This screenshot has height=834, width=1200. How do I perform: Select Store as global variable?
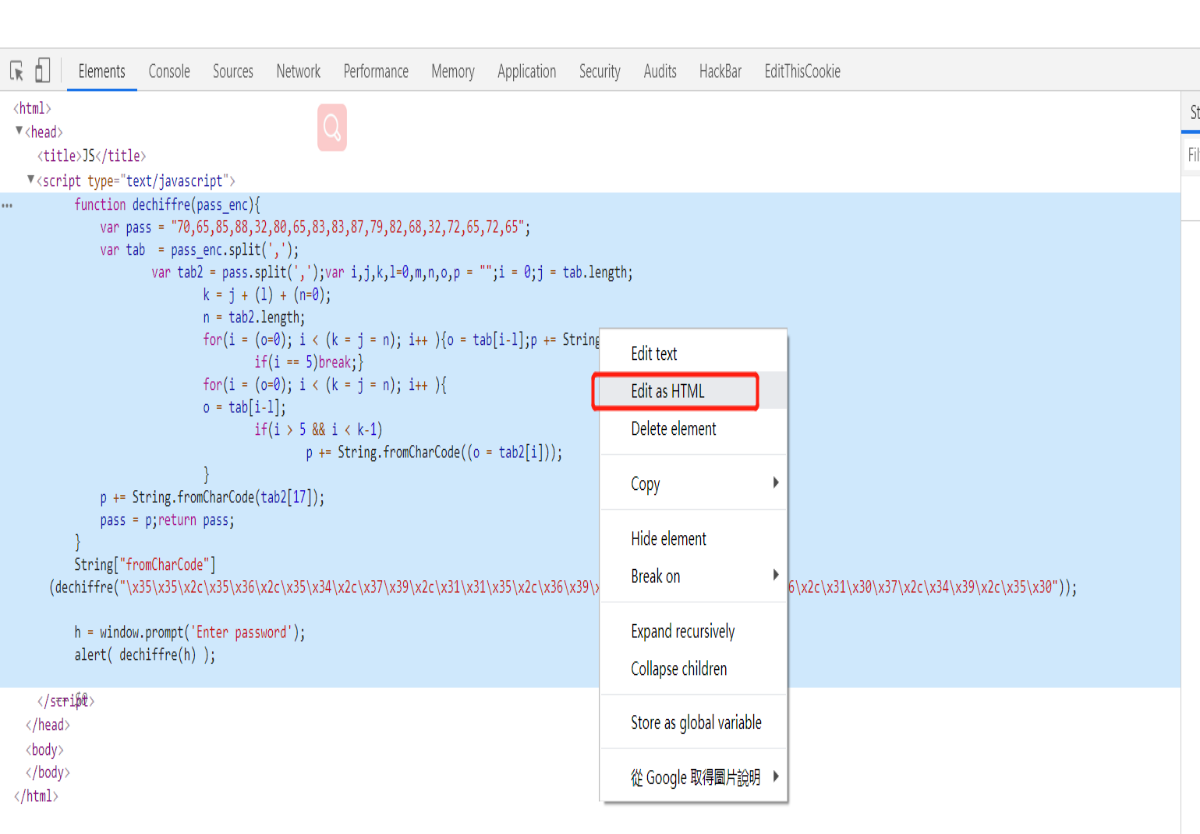(x=693, y=723)
